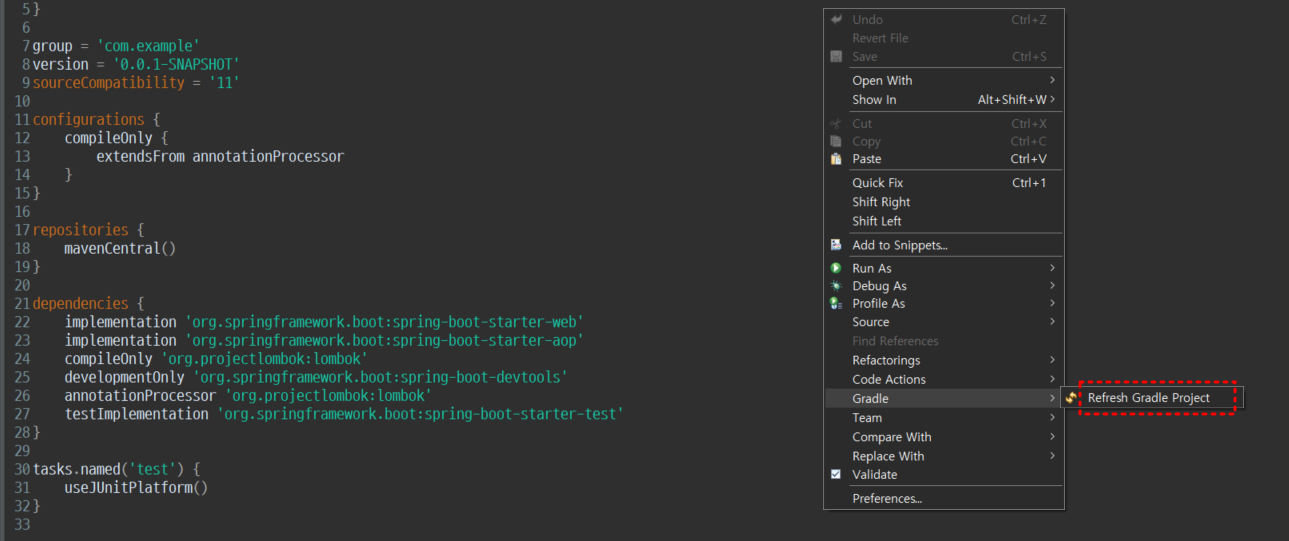Expand the Compare With submenu arrow
Screen dimensions: 1289x541
tap(1052, 436)
